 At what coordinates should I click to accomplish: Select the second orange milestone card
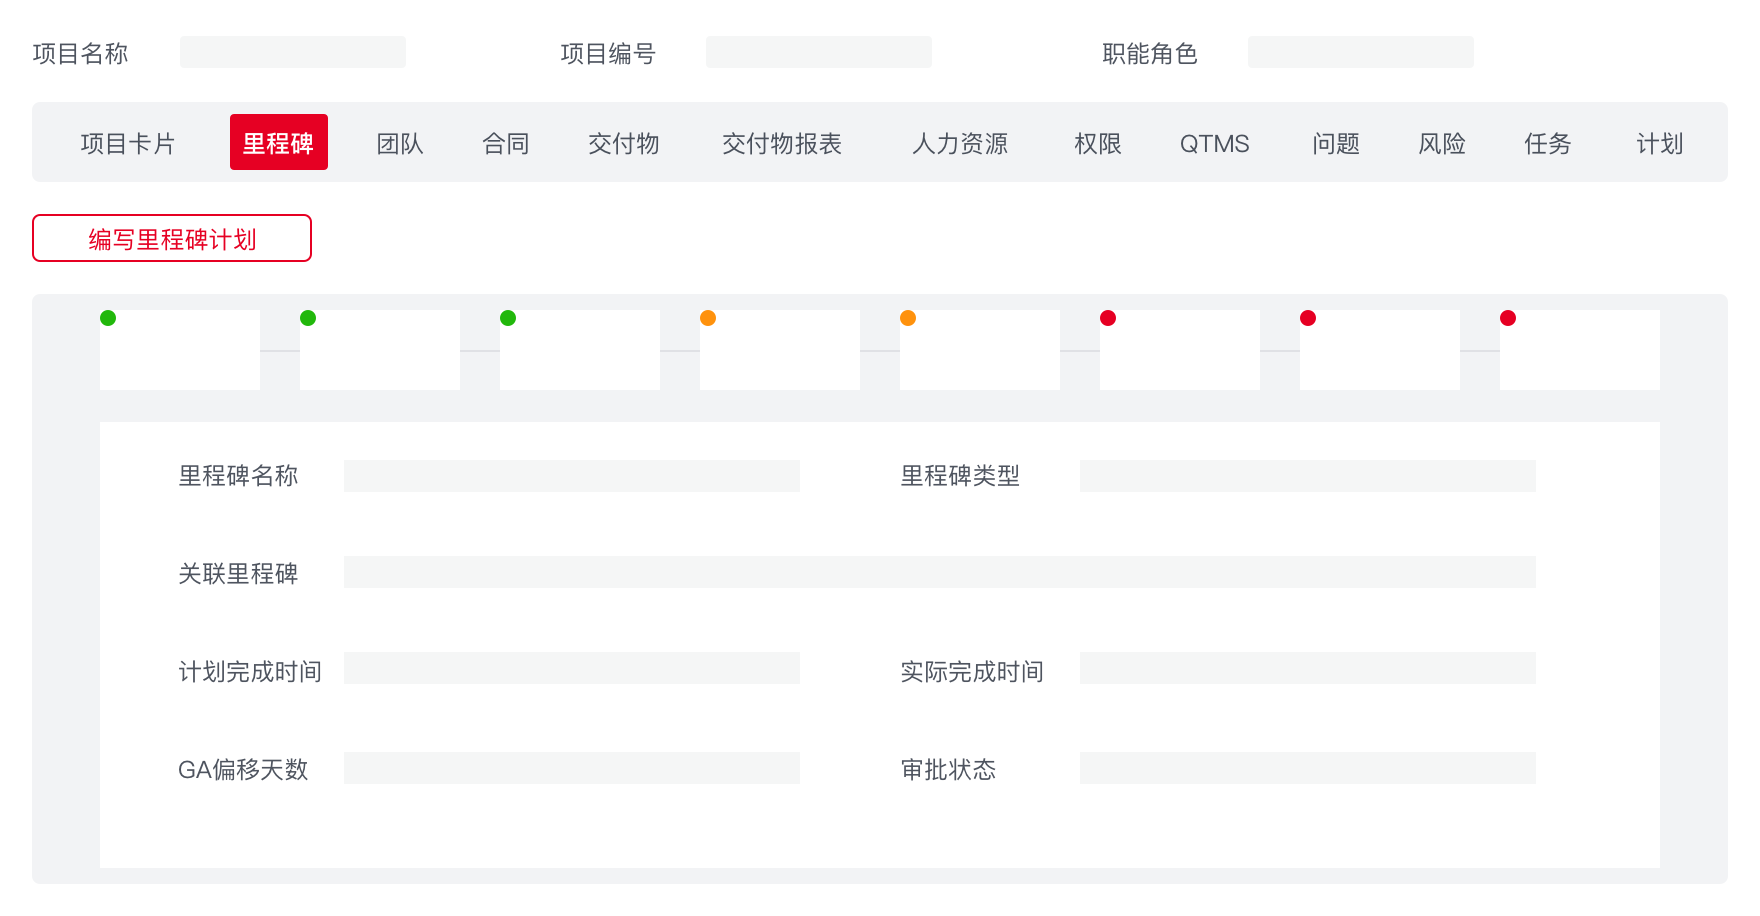980,350
